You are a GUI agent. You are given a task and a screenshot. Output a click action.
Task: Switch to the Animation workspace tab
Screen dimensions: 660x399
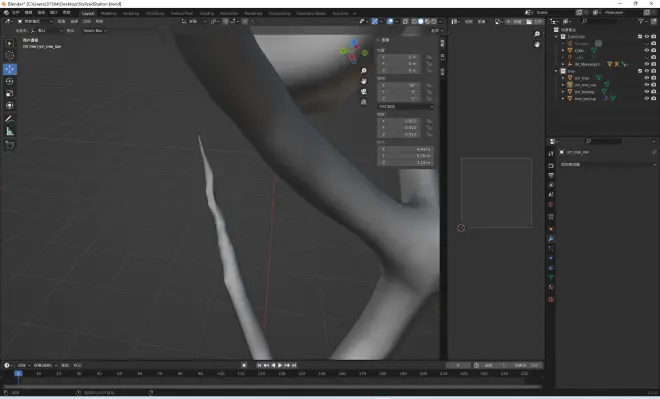click(x=229, y=13)
